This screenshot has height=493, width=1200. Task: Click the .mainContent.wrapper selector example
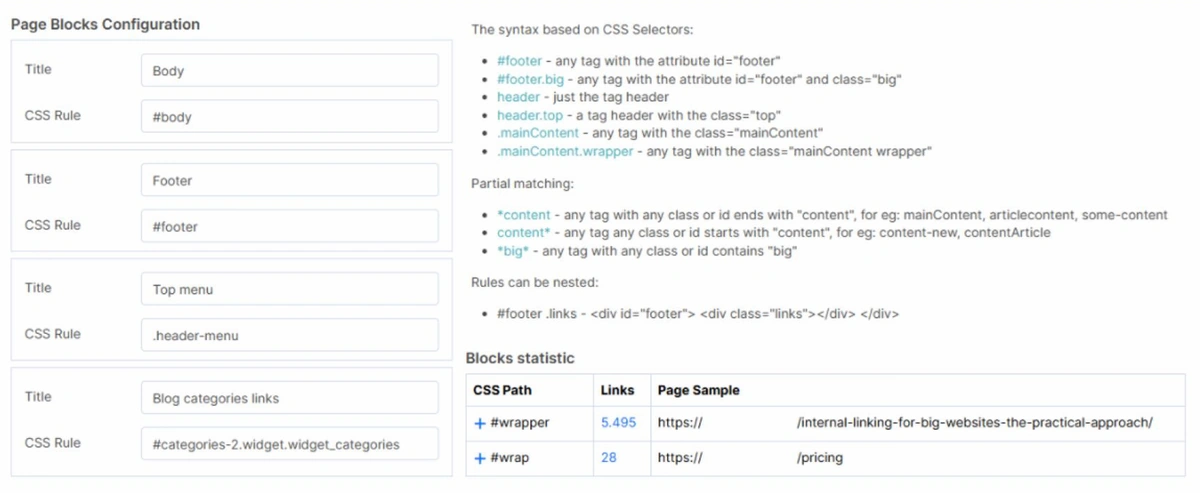tap(565, 151)
